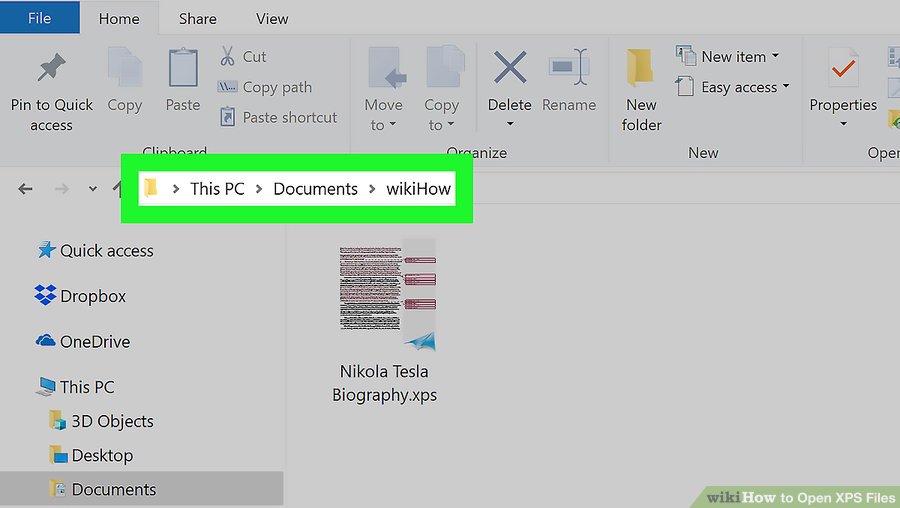The width and height of the screenshot is (900, 508).
Task: Select 3D Objects label in navigation pane
Action: (x=112, y=421)
